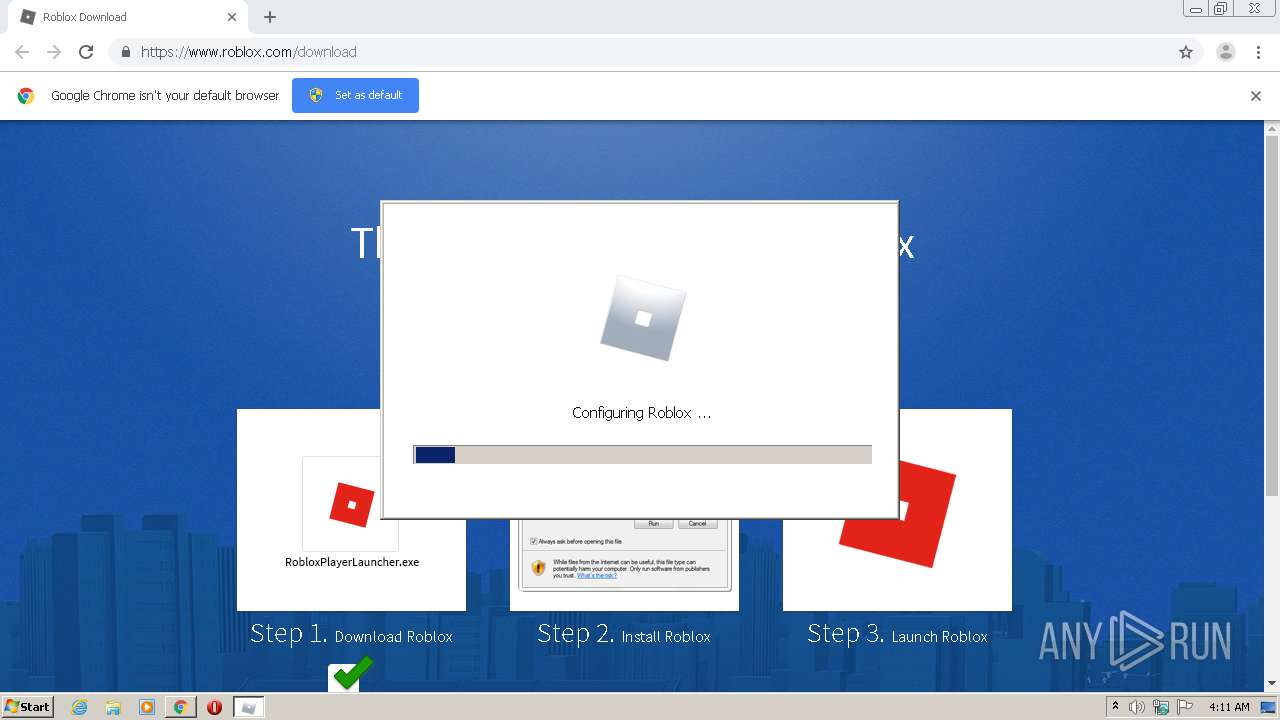The width and height of the screenshot is (1280, 720).
Task: Open the red Opera taskbar icon
Action: (214, 707)
